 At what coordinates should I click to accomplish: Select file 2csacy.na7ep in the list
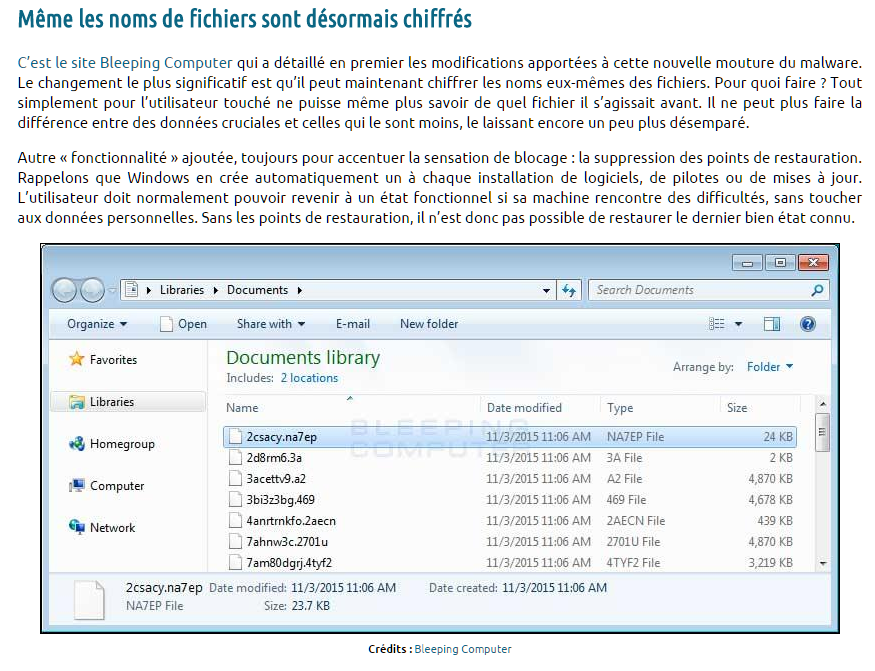point(509,437)
